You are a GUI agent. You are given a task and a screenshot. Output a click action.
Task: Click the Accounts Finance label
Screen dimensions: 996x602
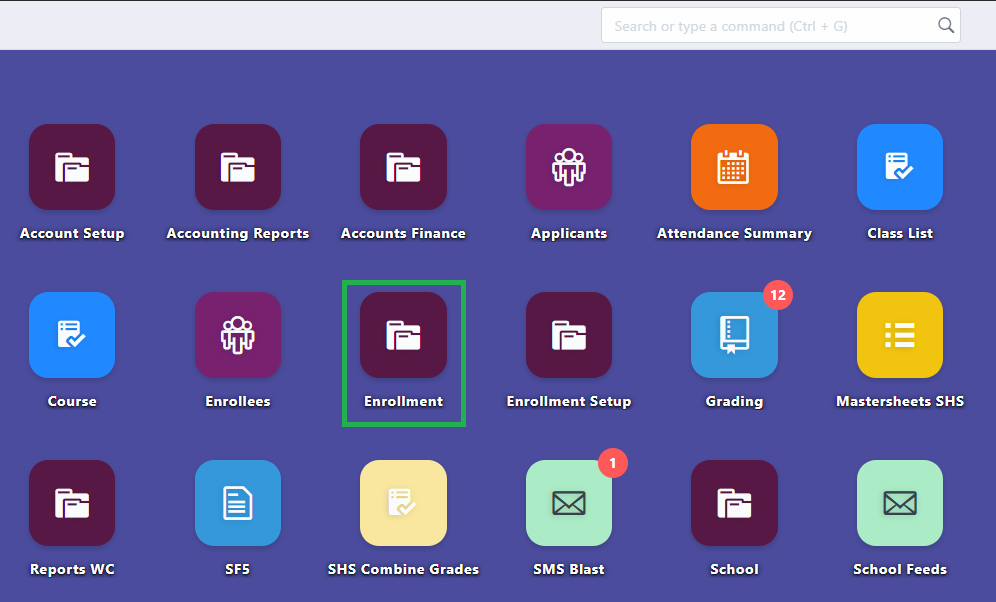403,234
